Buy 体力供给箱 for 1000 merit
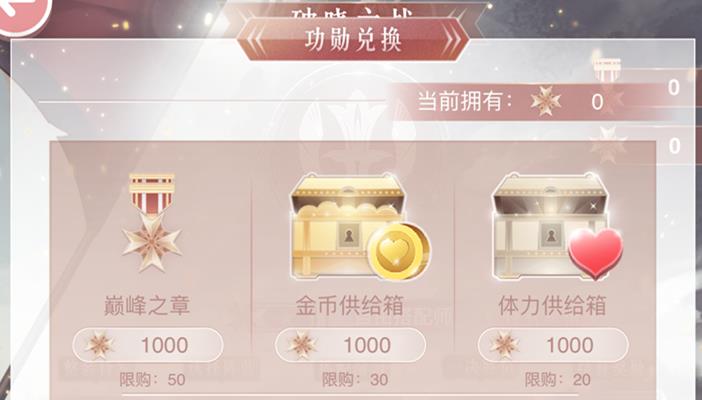 point(553,345)
